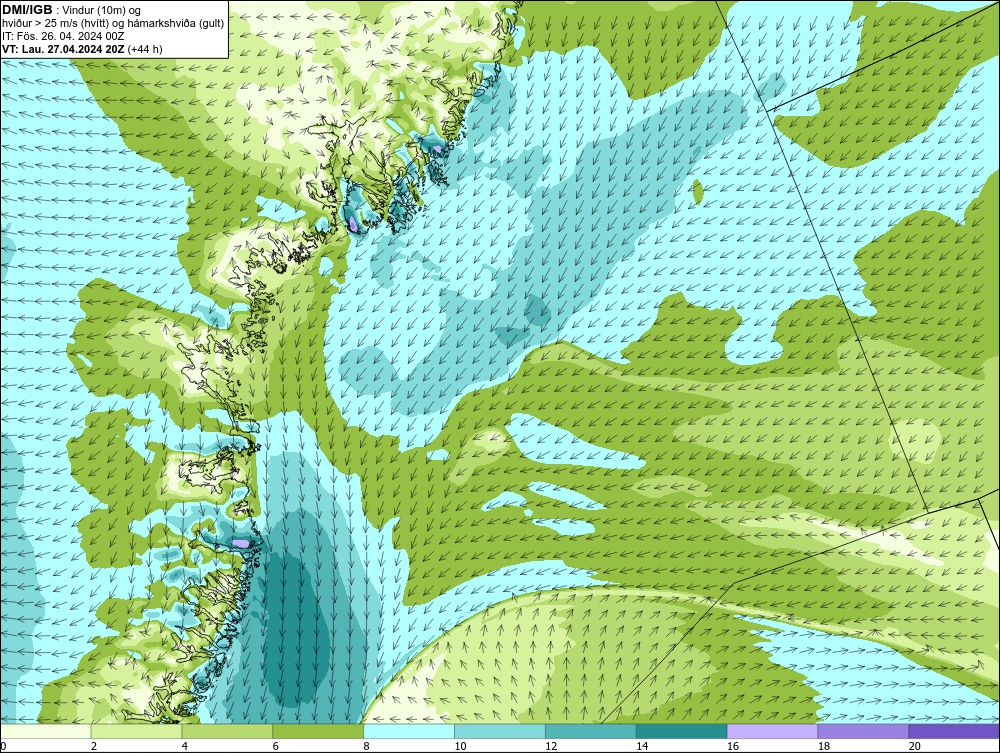The width and height of the screenshot is (1000, 753).
Task: Click the 18–20 m/s purple legend swatch
Action: 863,731
